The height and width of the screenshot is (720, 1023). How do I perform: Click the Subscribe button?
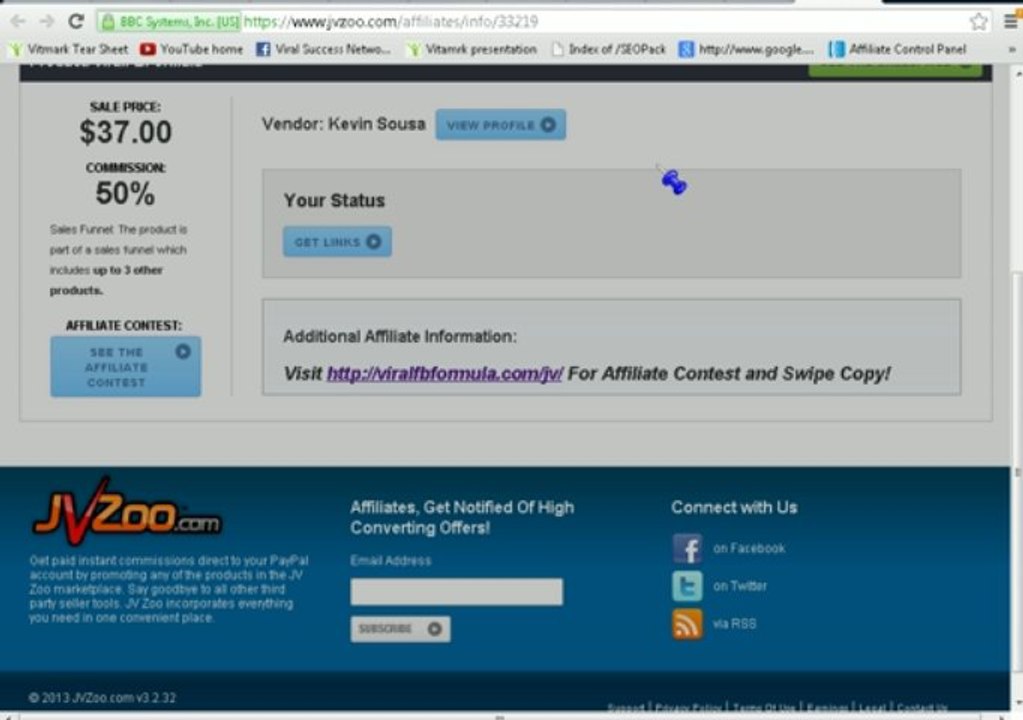pos(400,629)
